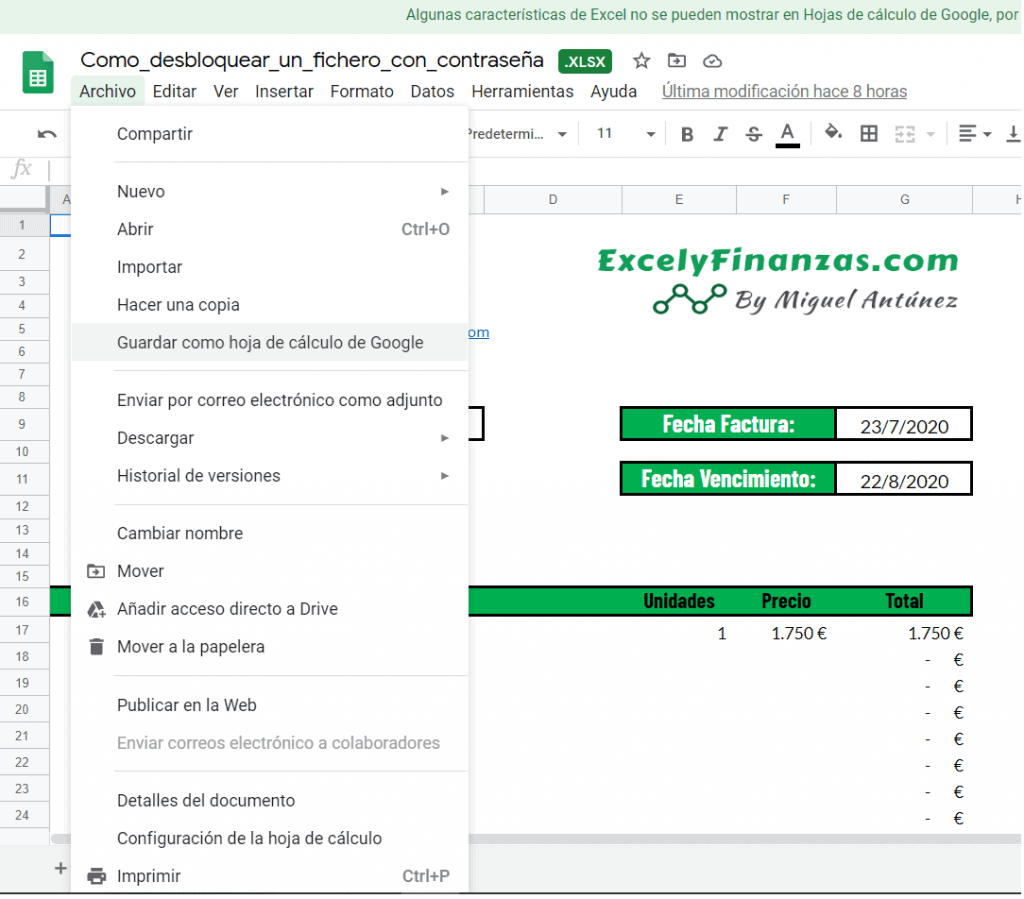Click the add sheet plus icon

click(x=60, y=868)
